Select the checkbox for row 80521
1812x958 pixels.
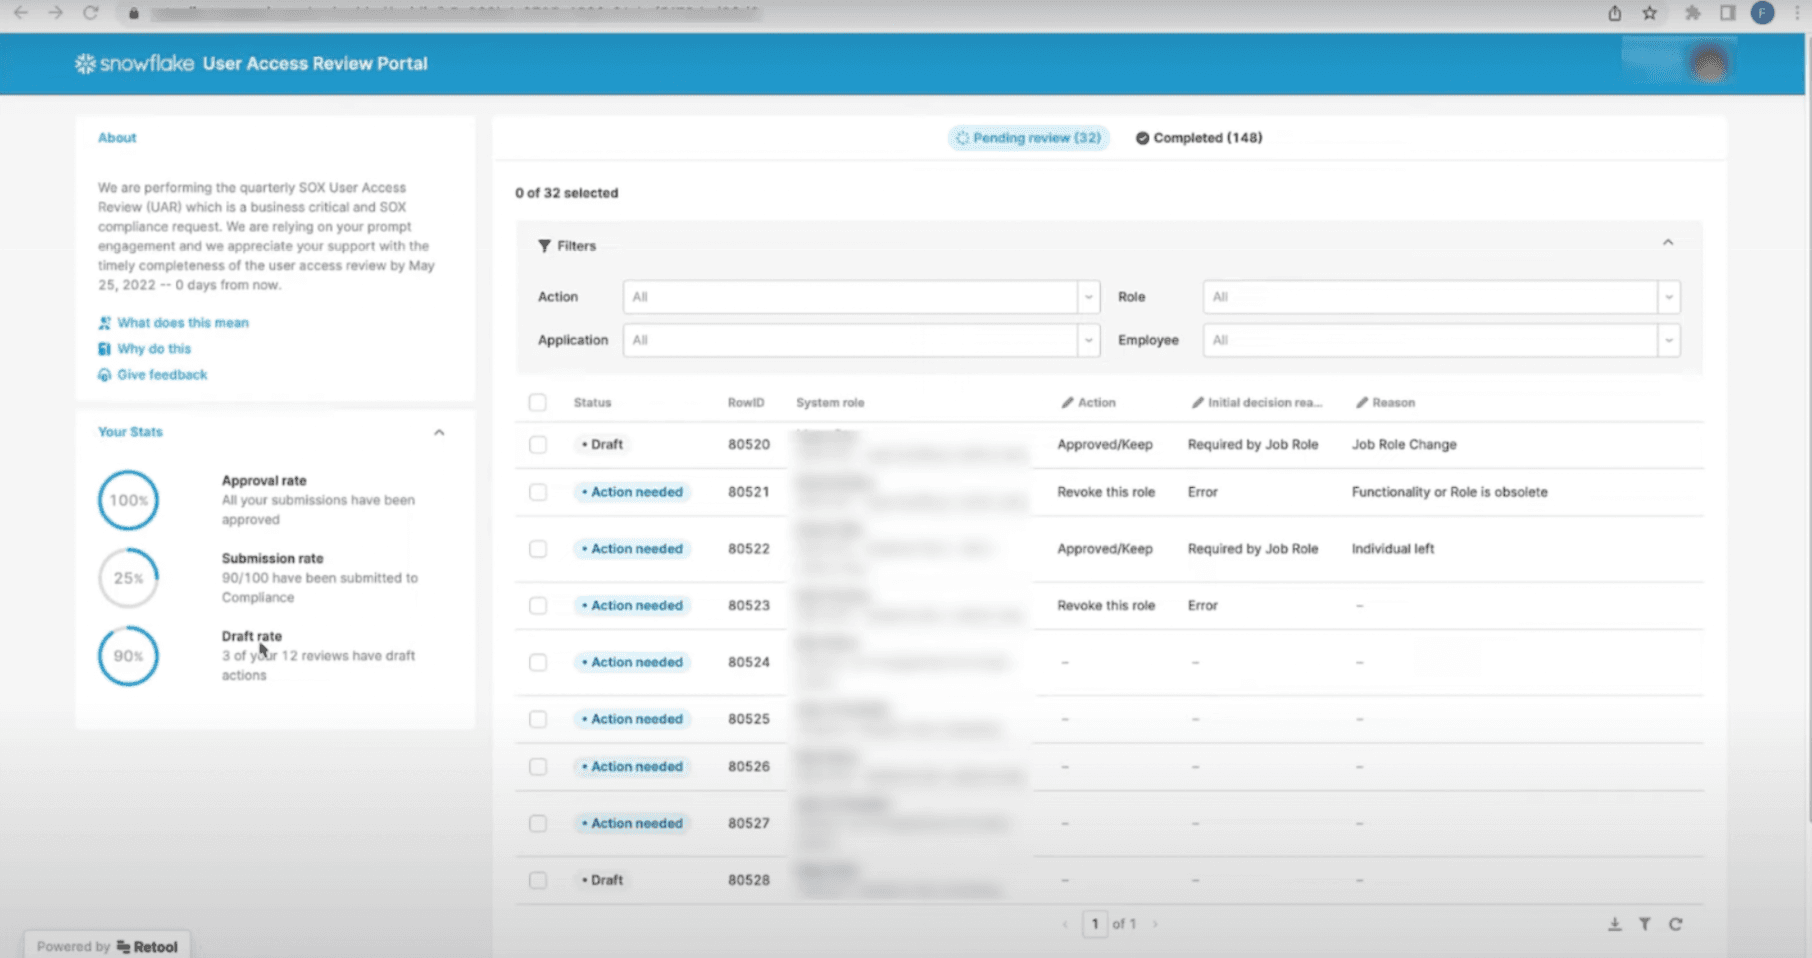(538, 492)
